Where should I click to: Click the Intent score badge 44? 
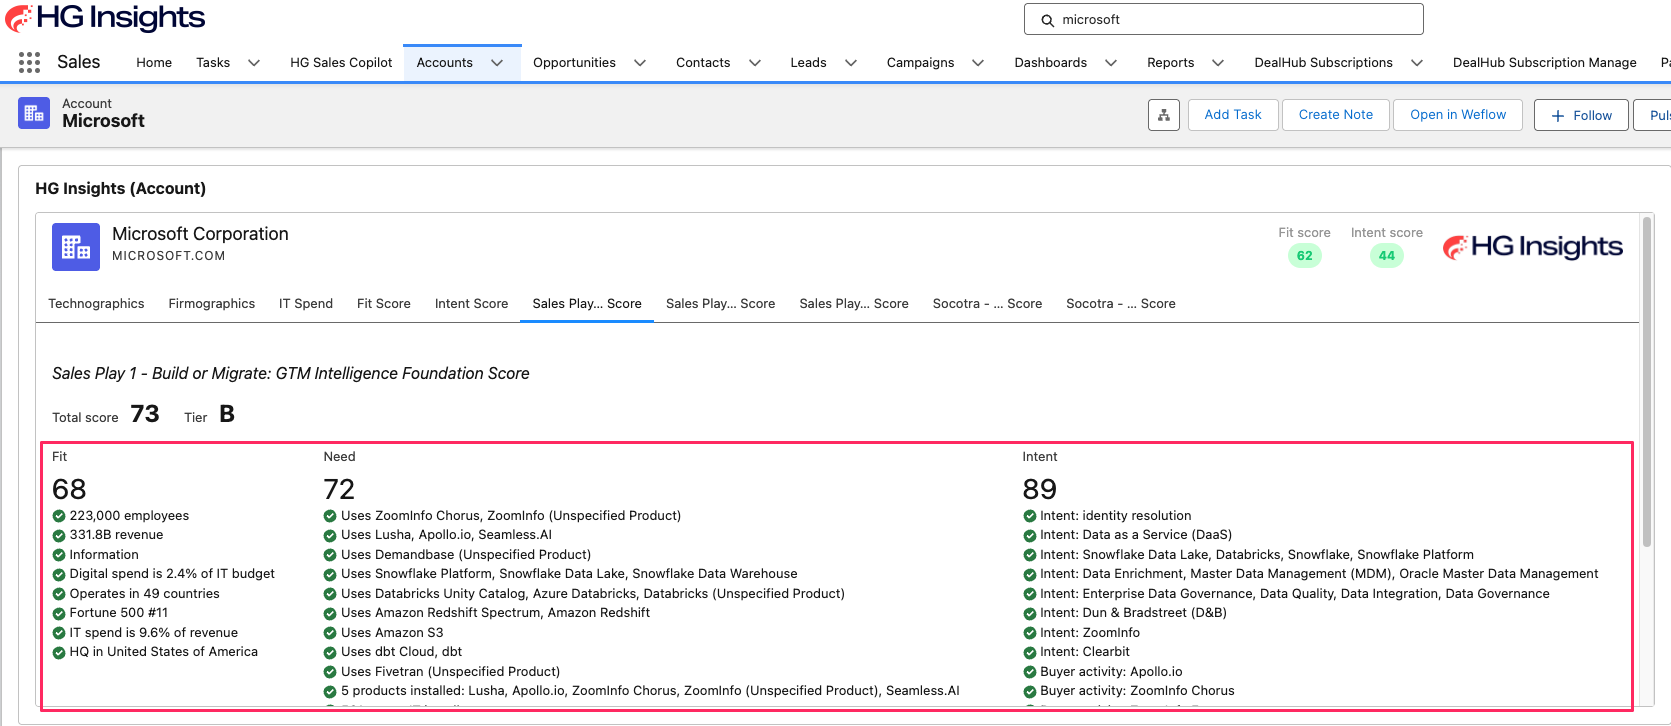pos(1387,256)
